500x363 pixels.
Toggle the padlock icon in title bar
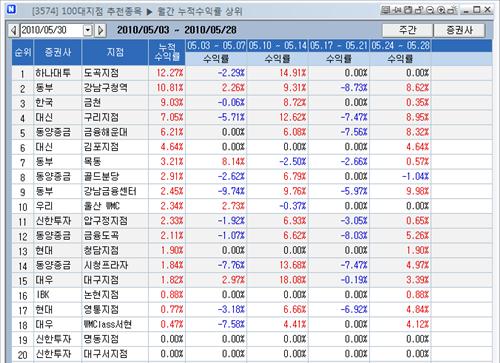click(x=419, y=10)
